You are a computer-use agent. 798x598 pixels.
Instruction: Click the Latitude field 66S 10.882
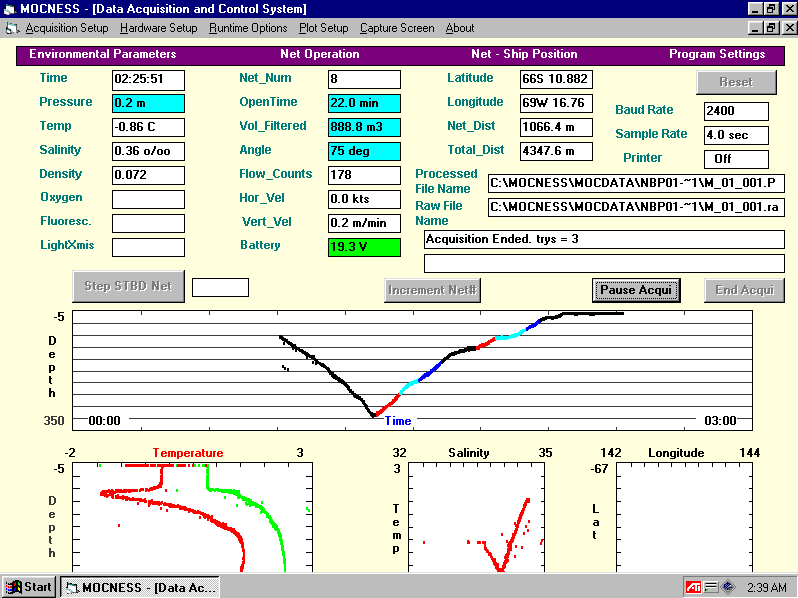[556, 79]
